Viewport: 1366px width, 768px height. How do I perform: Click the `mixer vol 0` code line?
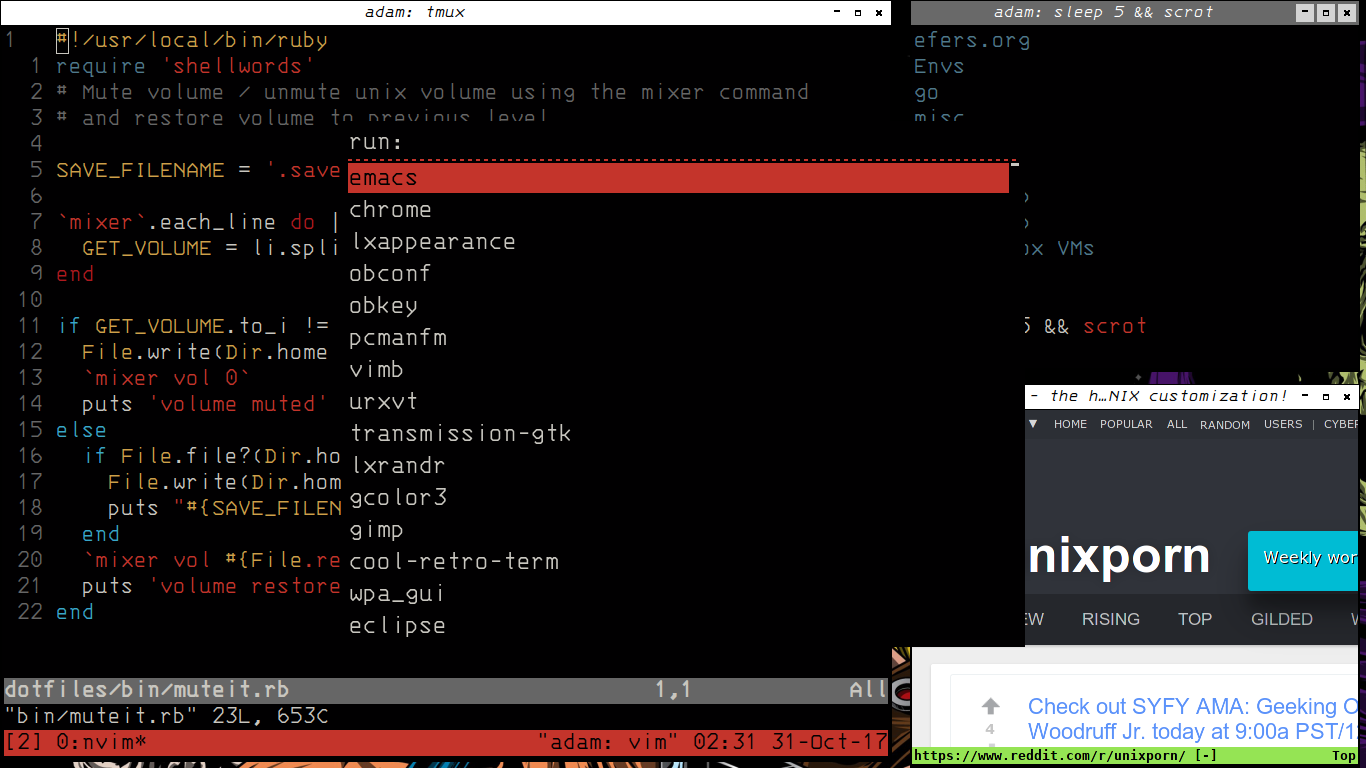tap(166, 378)
